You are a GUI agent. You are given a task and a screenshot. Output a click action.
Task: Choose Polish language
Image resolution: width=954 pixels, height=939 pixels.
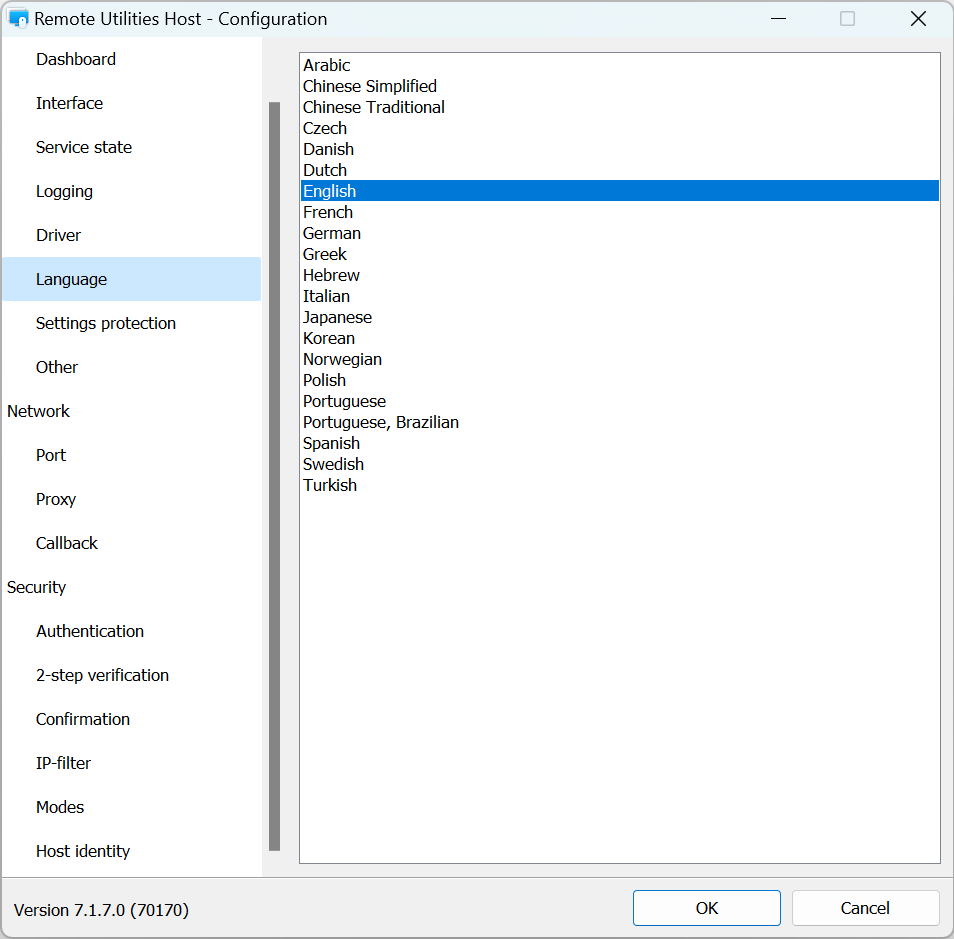(619, 380)
